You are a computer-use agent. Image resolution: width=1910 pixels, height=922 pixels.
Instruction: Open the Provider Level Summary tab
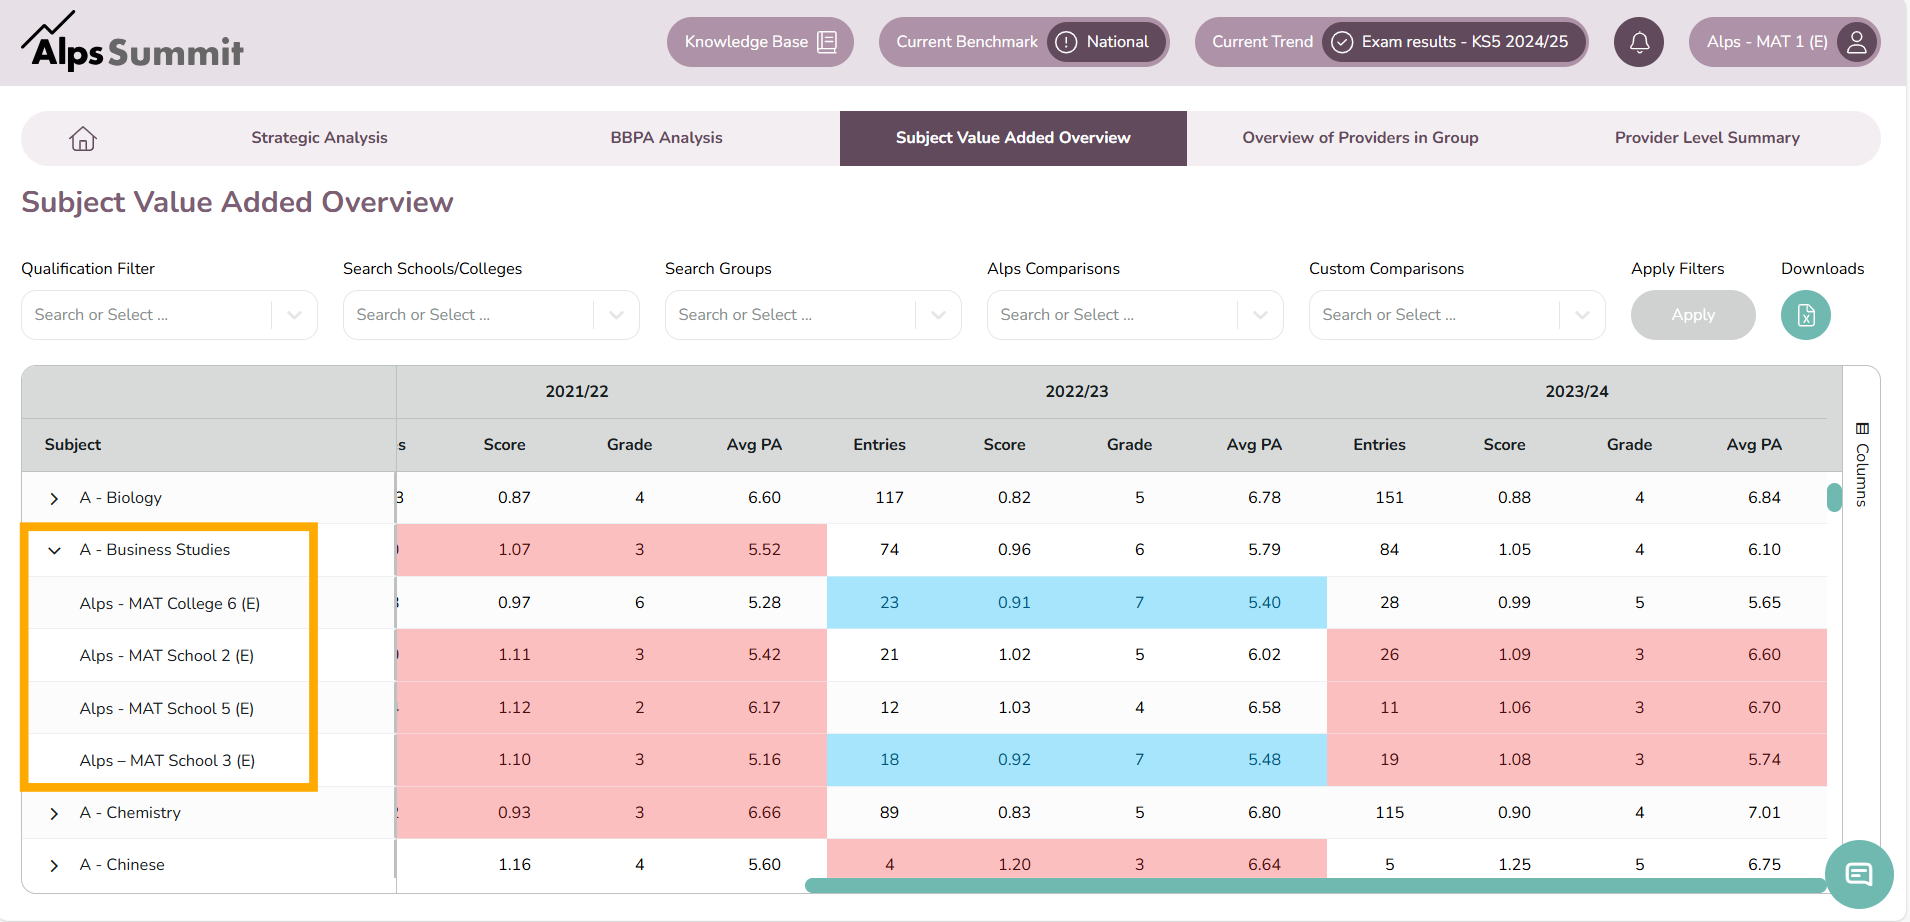[x=1707, y=138]
